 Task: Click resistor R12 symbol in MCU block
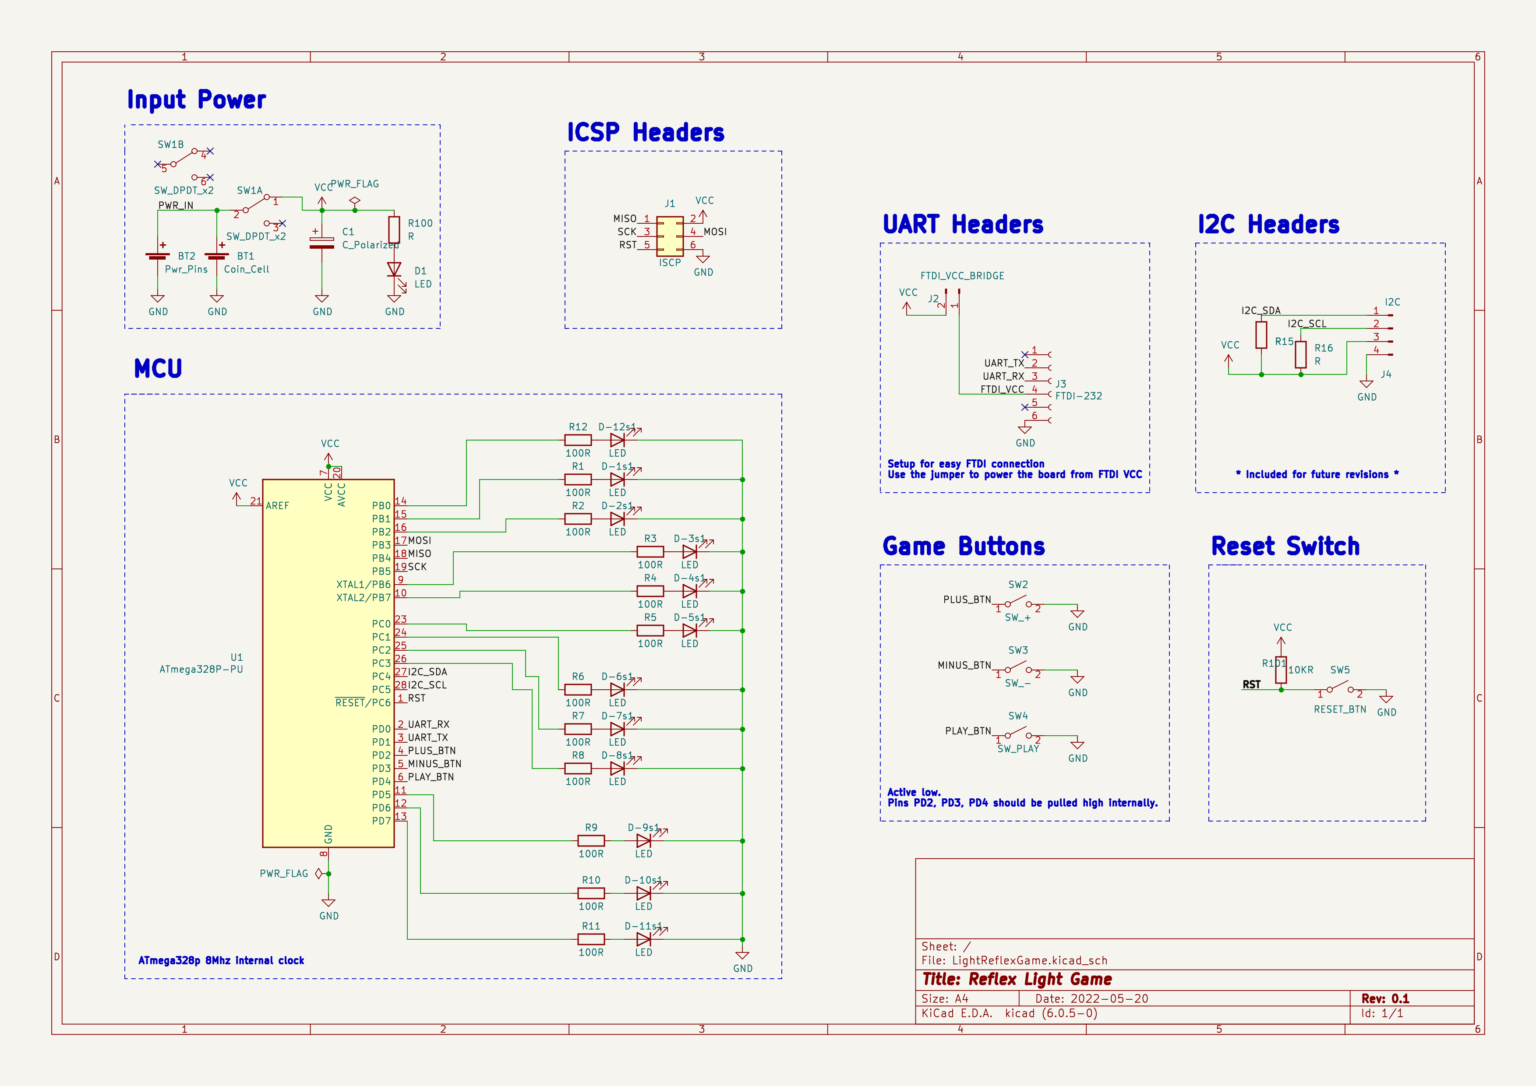click(578, 440)
